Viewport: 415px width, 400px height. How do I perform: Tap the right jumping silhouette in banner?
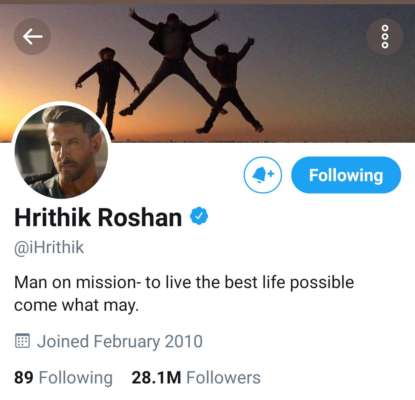227,87
